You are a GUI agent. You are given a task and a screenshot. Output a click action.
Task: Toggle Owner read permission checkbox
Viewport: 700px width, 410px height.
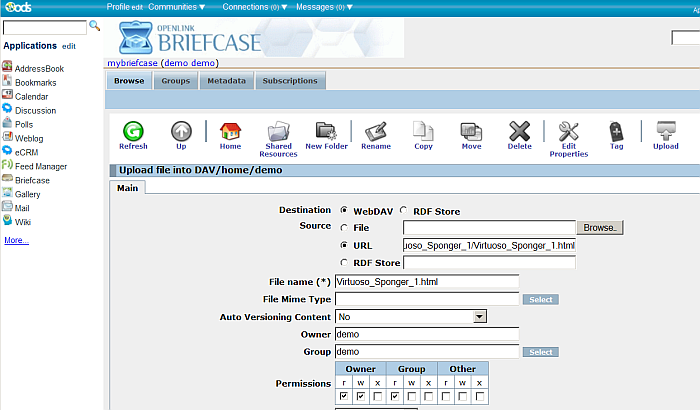pyautogui.click(x=345, y=397)
